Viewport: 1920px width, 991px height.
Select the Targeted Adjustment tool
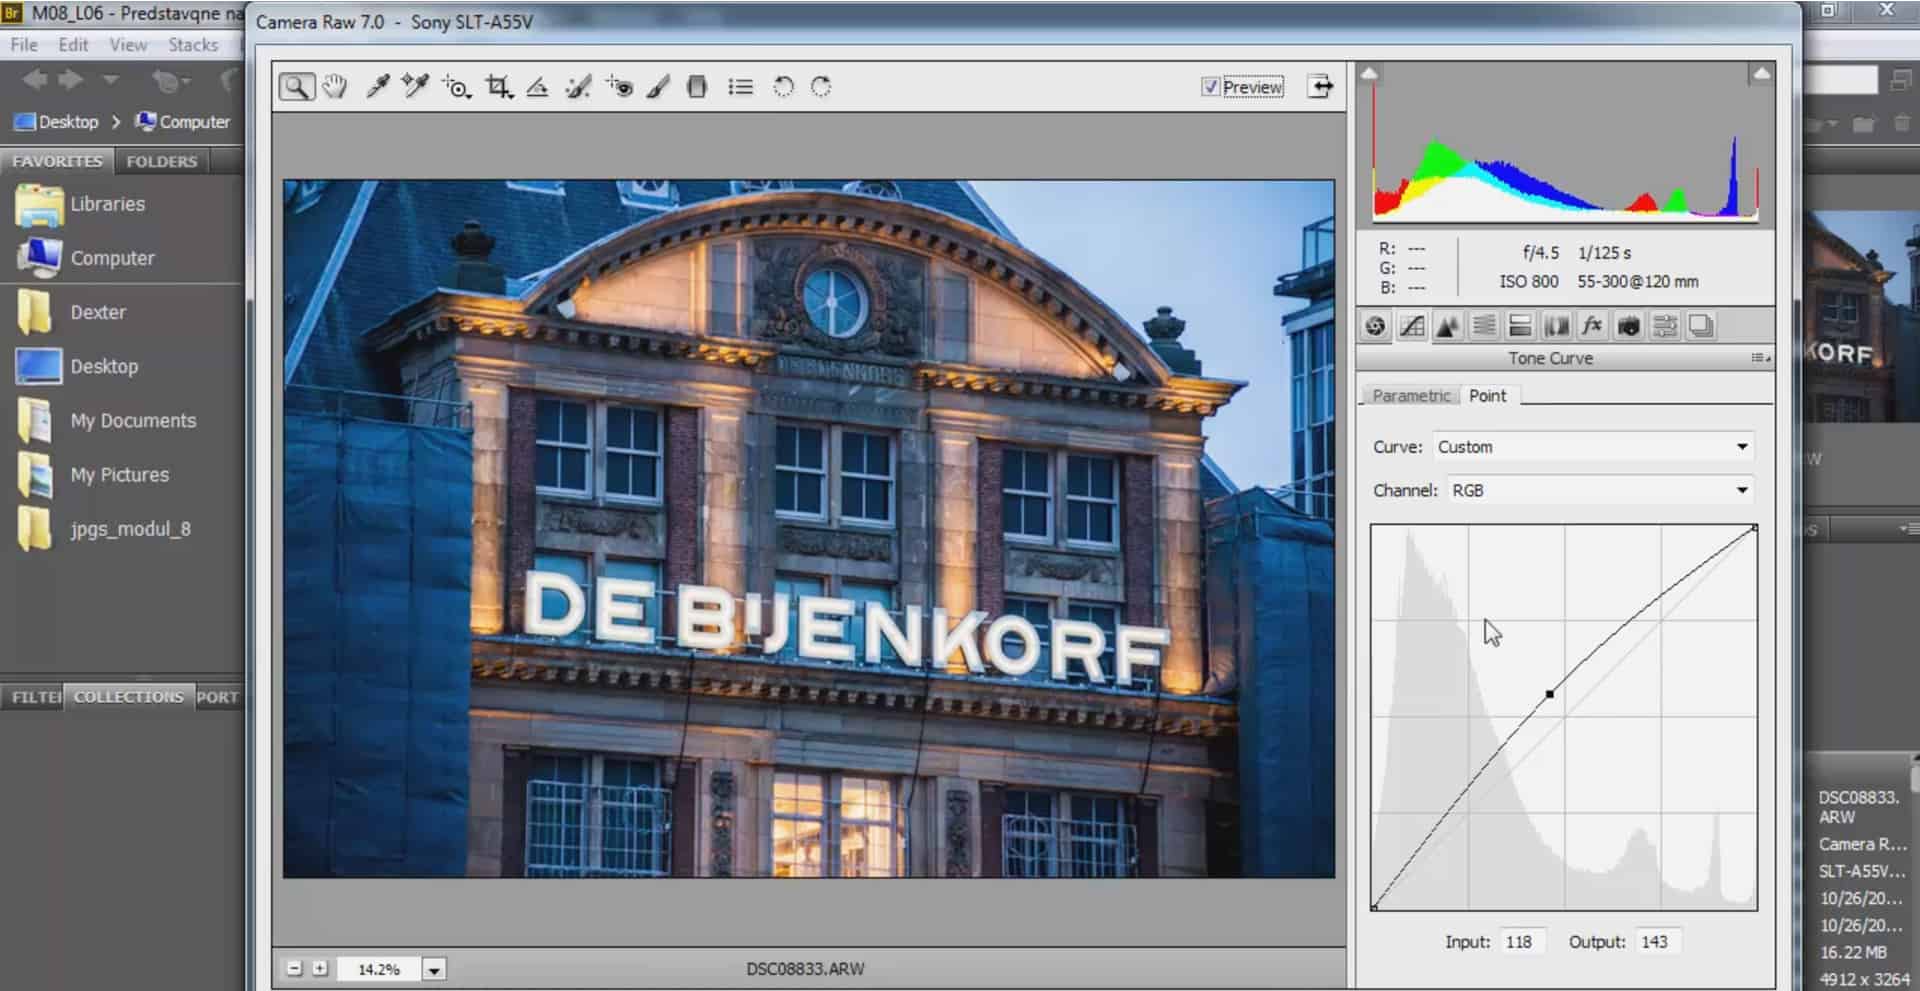[x=457, y=87]
